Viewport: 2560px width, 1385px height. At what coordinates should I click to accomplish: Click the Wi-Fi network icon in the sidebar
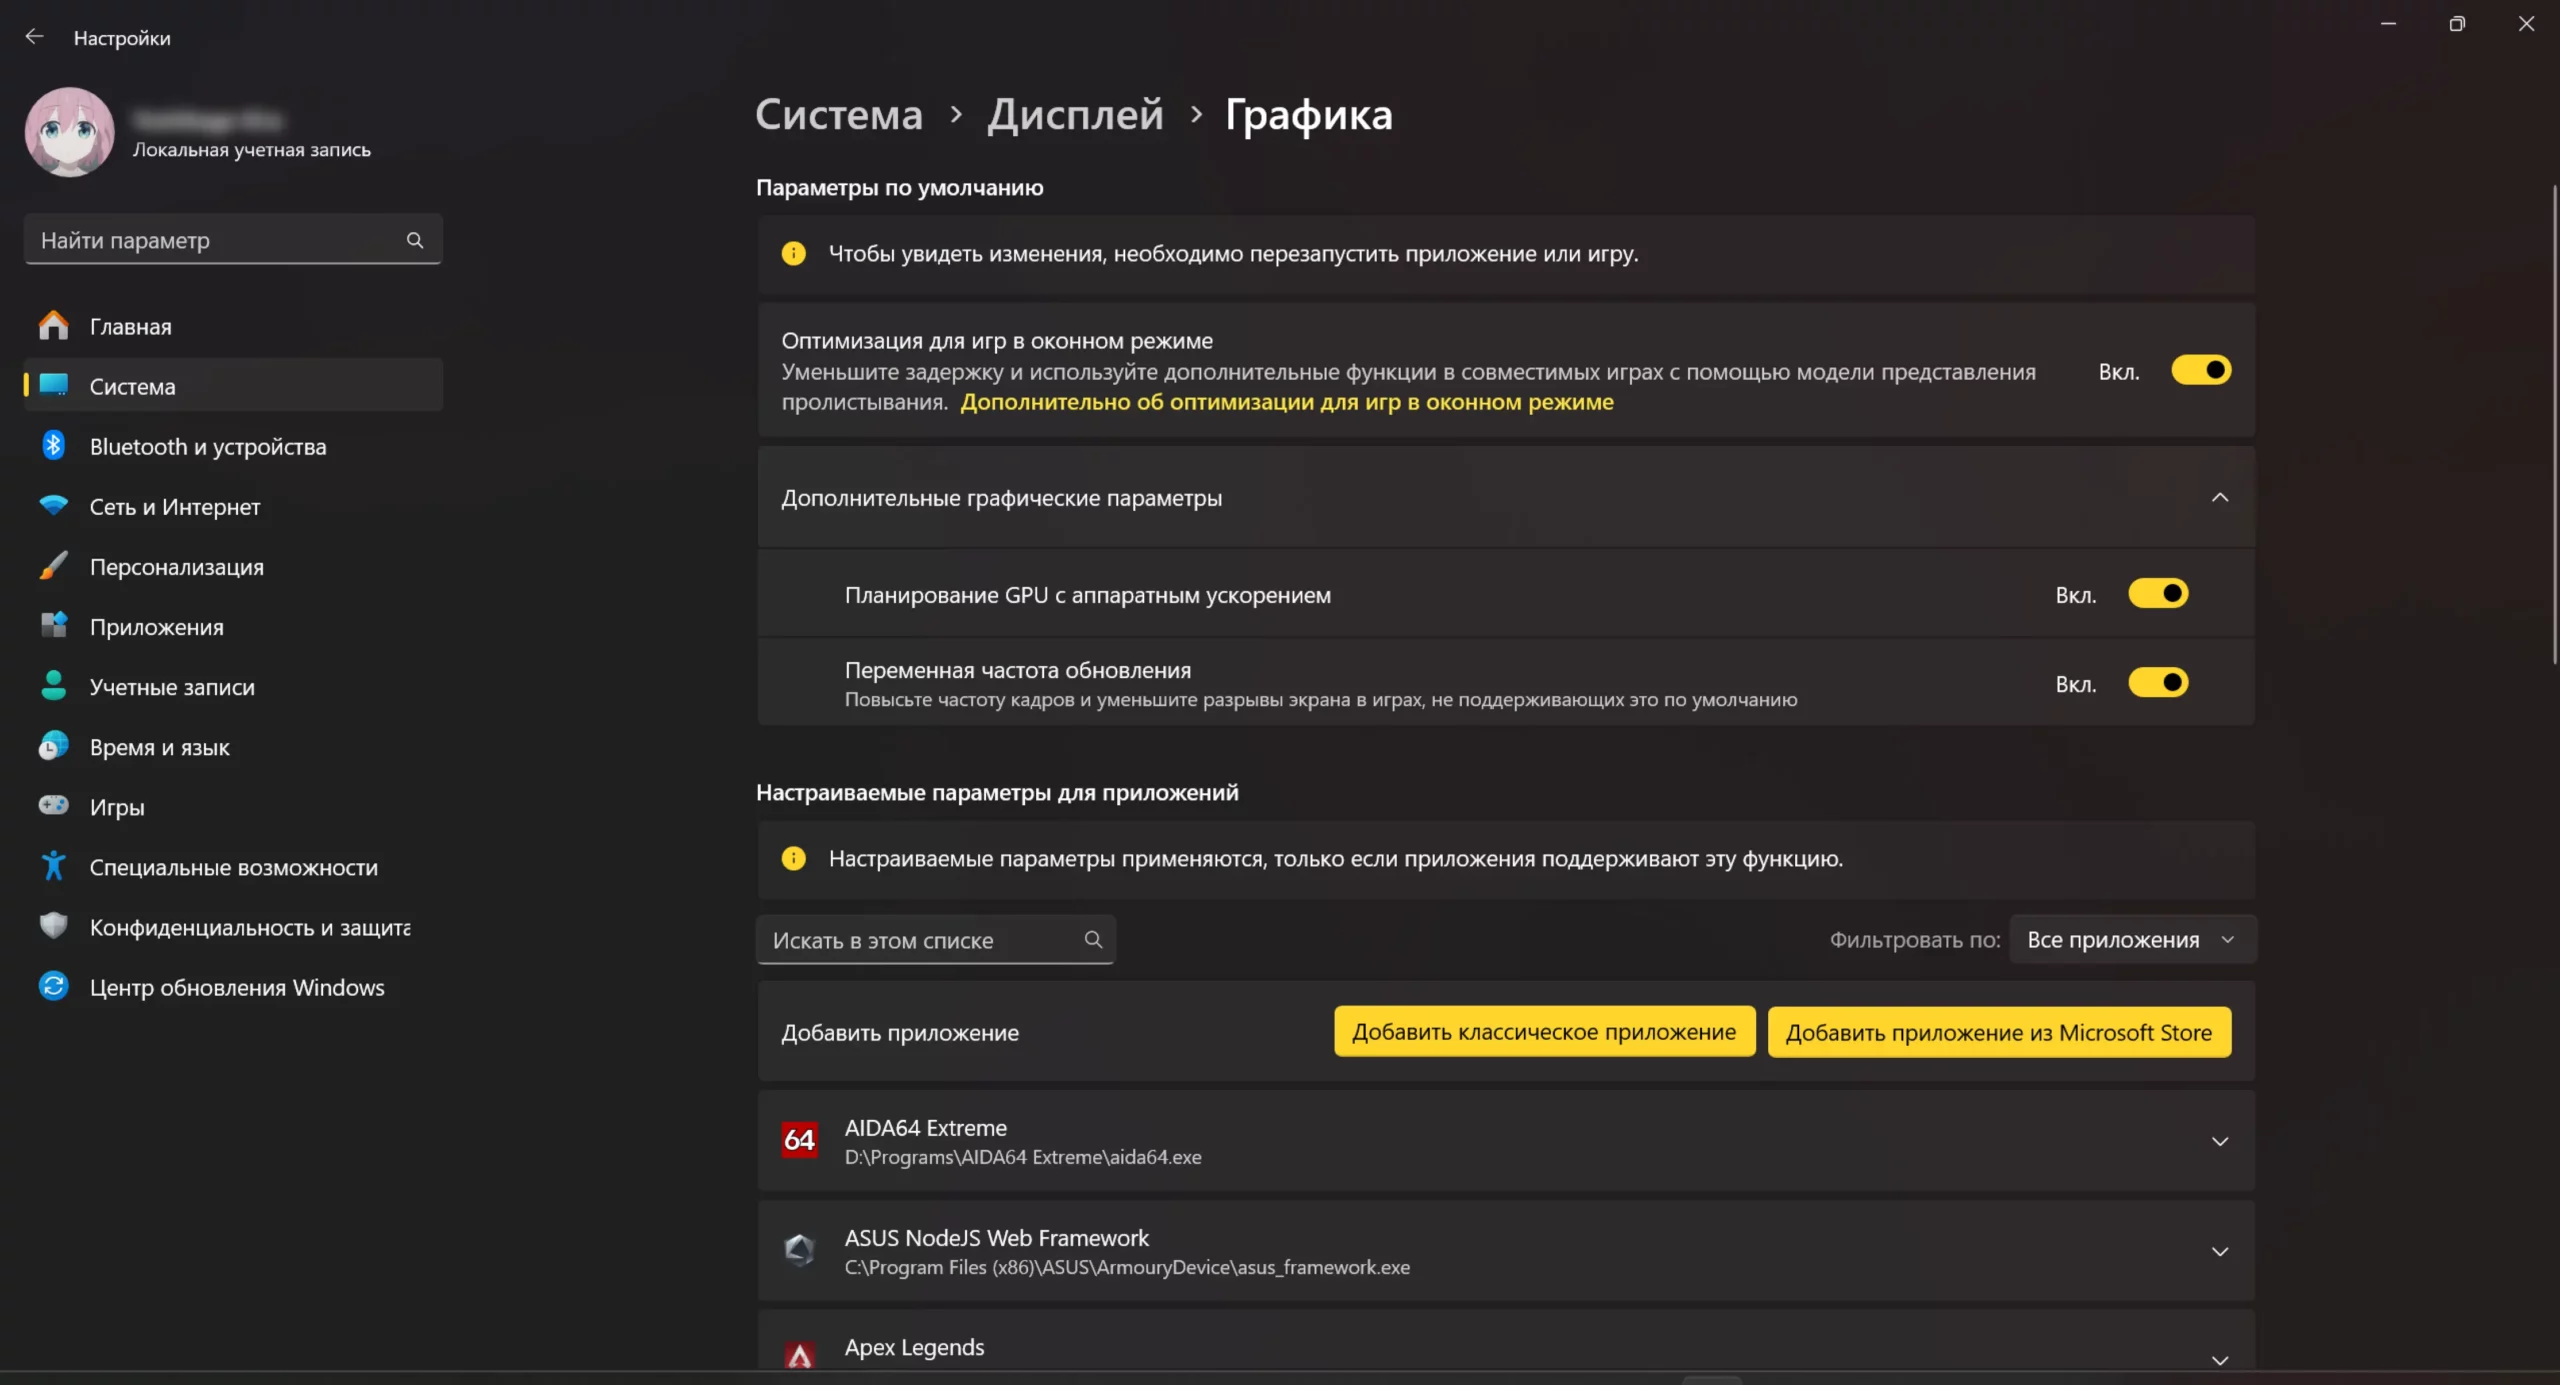(x=54, y=506)
